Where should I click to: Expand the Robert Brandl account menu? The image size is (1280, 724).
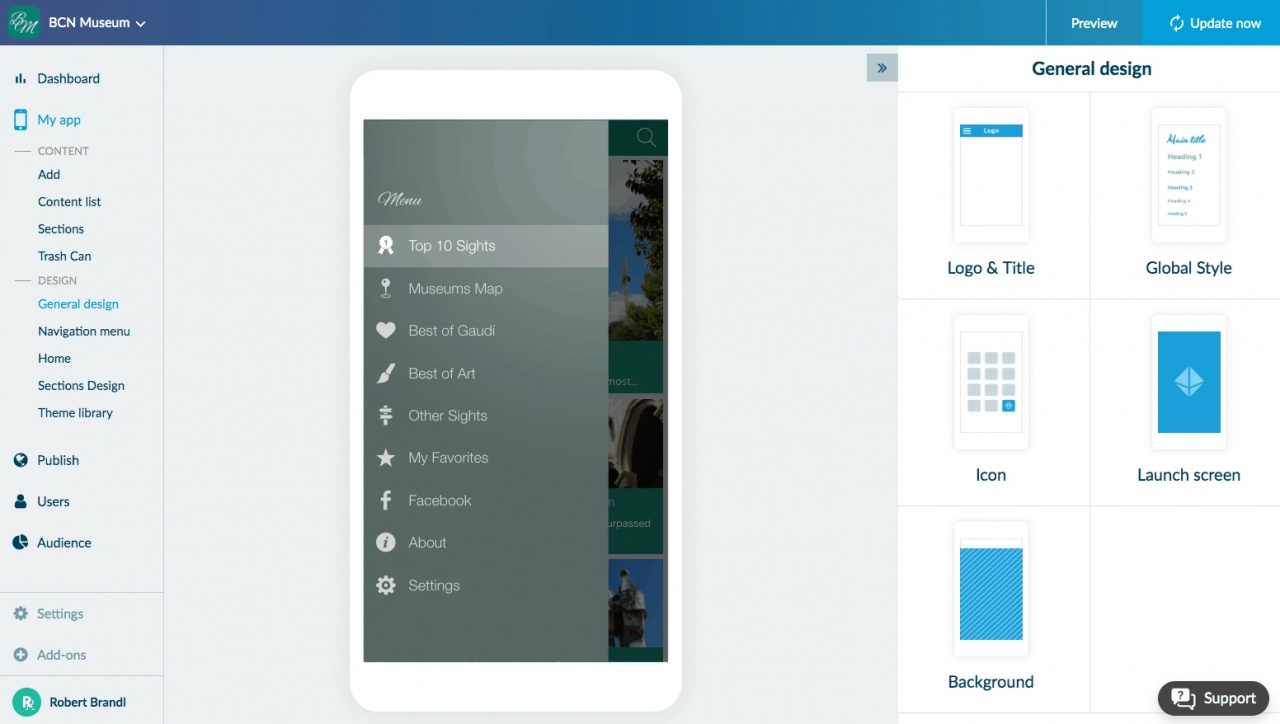click(70, 701)
